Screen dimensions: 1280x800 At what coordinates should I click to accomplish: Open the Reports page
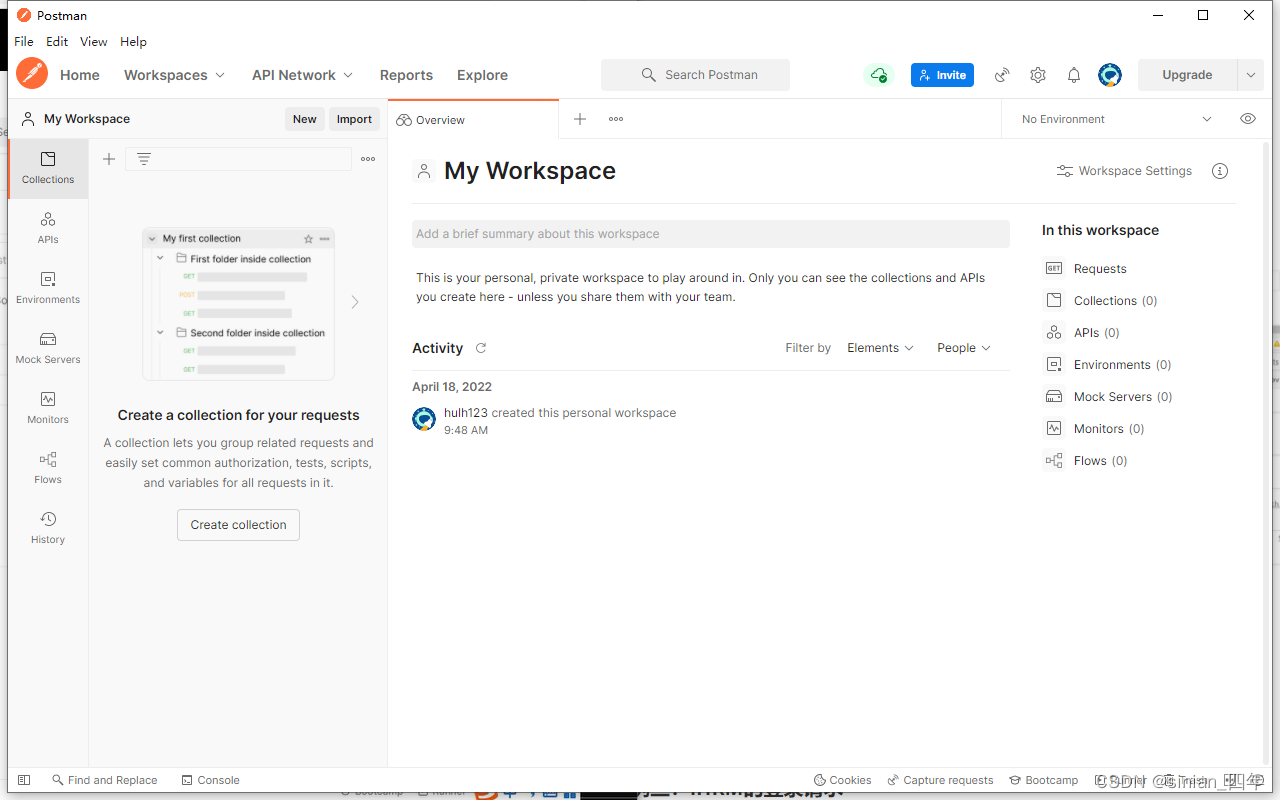(406, 75)
